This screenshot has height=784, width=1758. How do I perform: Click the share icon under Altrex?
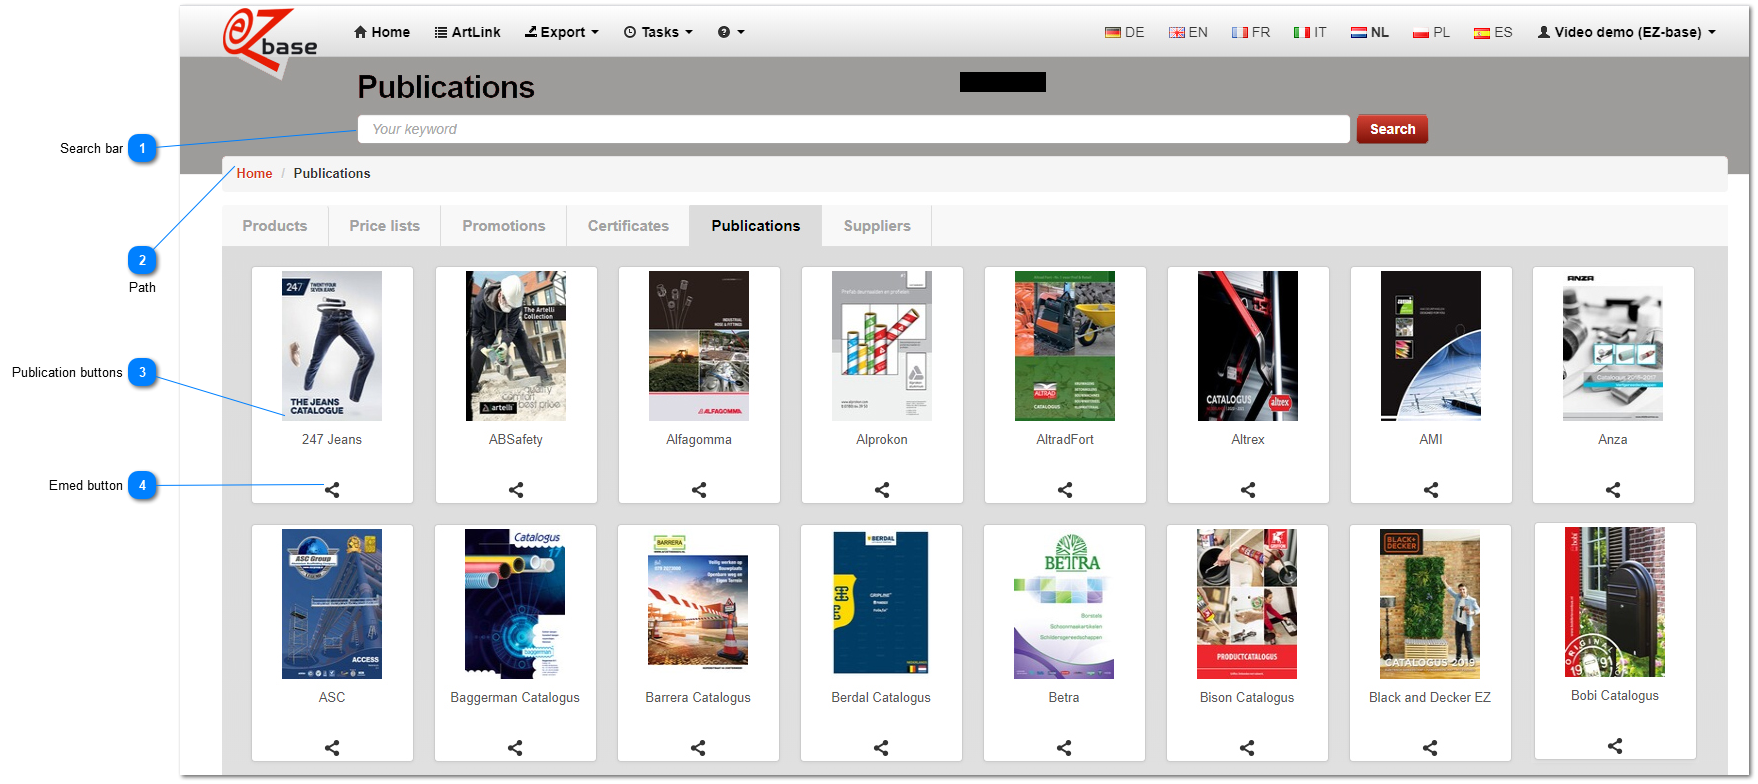[1248, 490]
